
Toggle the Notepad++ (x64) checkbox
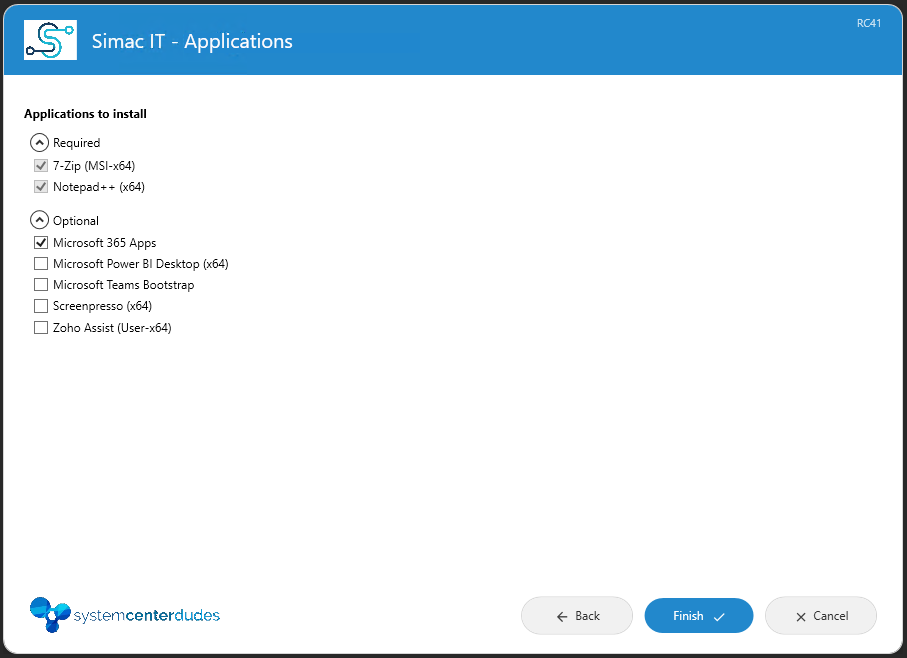click(x=40, y=187)
